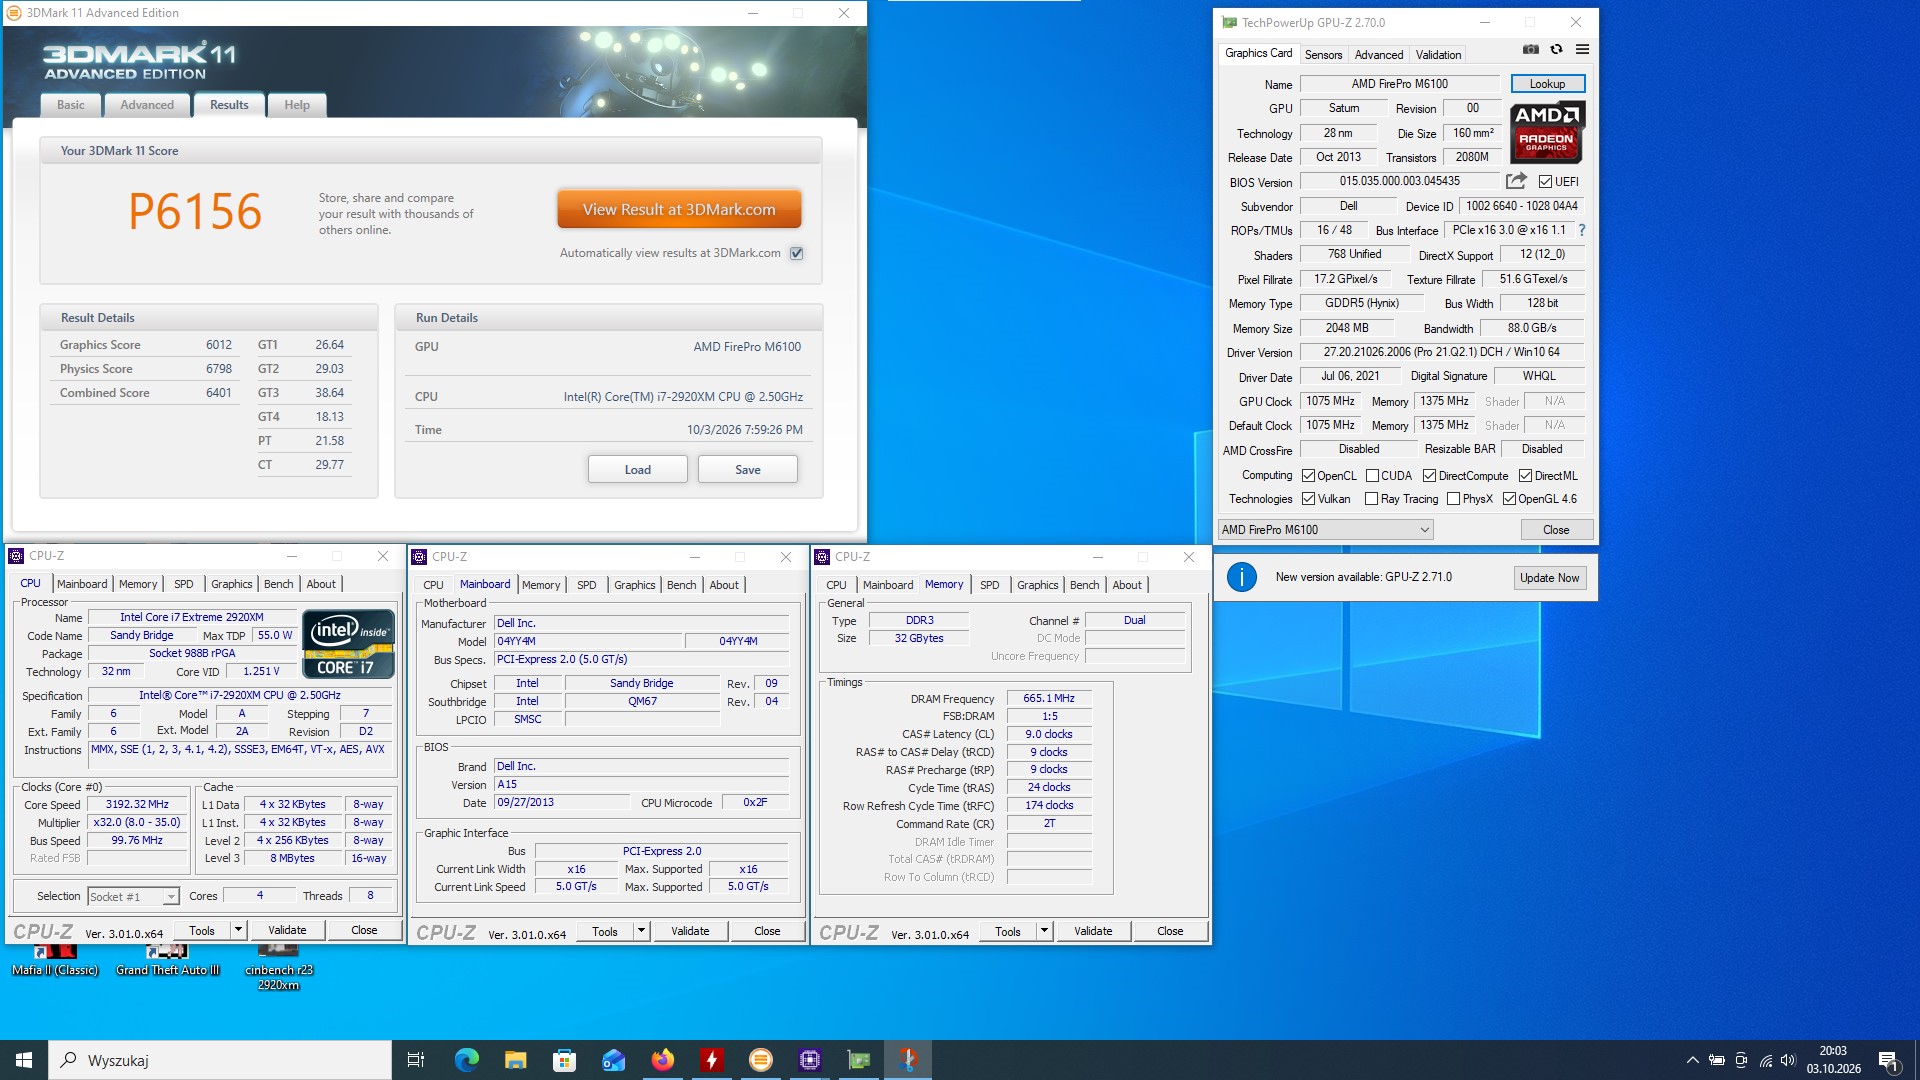Click the Intel Core i7 logo in CPU-Z
Viewport: 1920px width, 1080px height.
pyautogui.click(x=349, y=645)
